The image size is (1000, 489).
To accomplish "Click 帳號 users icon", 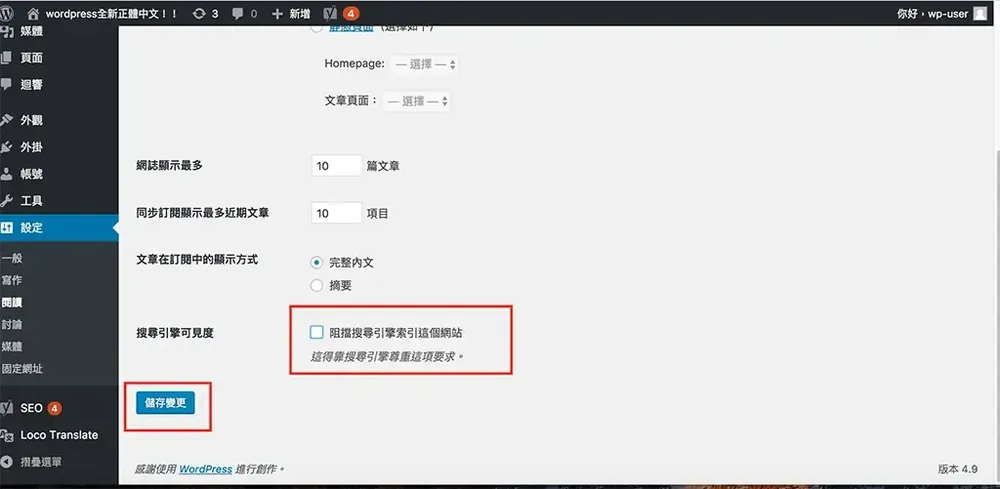I will [x=6, y=174].
